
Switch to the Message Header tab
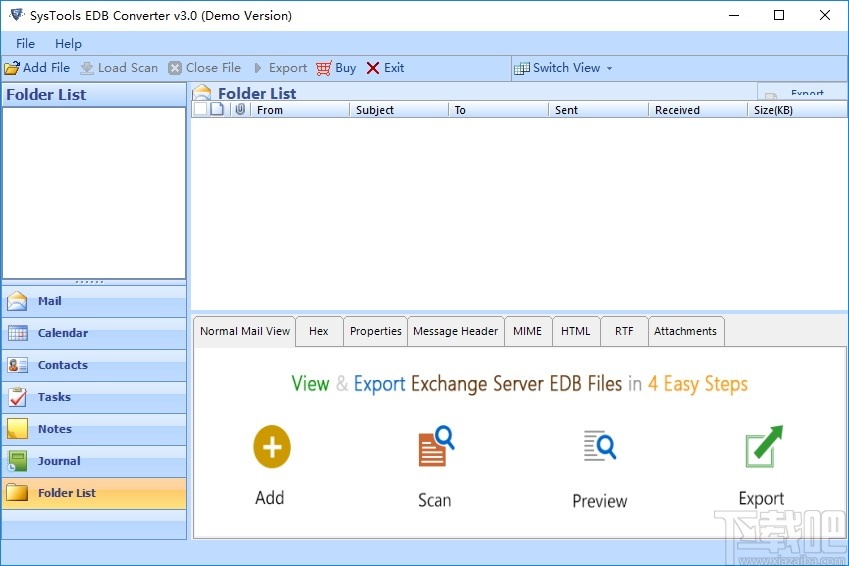pyautogui.click(x=455, y=331)
